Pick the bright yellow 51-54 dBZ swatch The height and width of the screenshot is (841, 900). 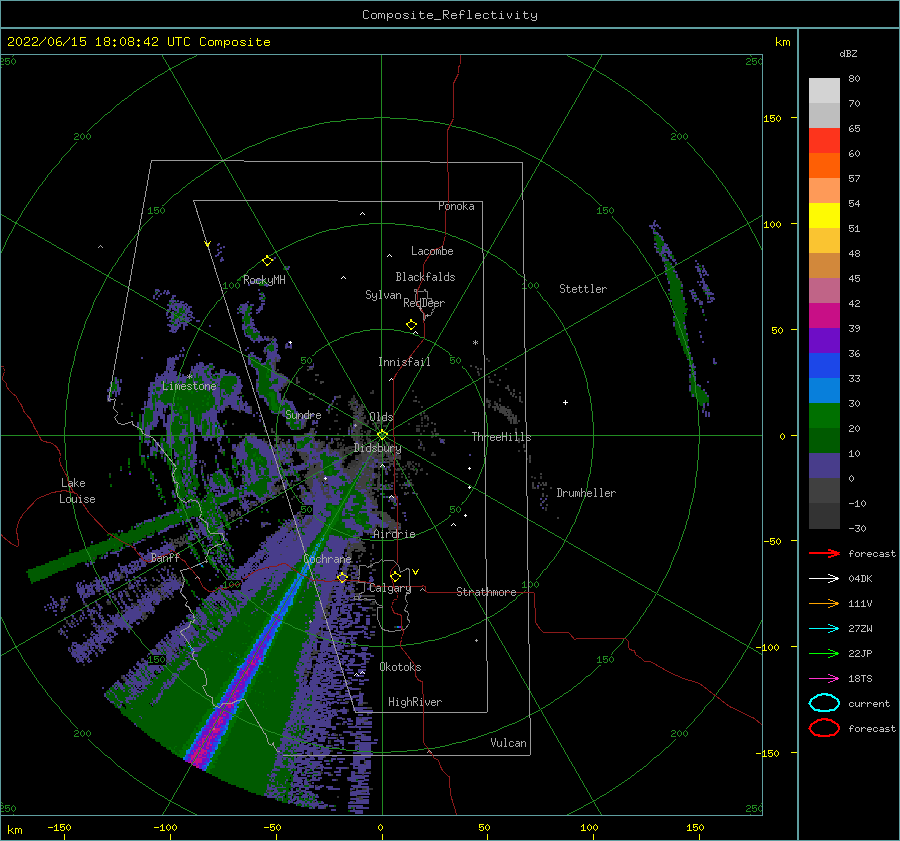tap(824, 216)
